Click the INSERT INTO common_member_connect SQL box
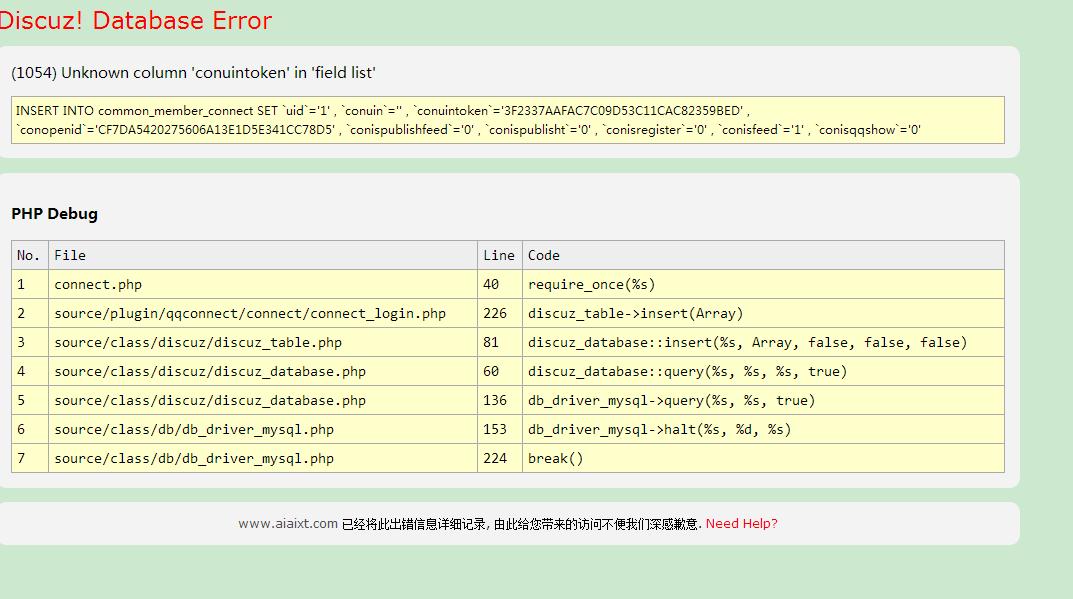Viewport: 1073px width, 599px height. point(507,120)
